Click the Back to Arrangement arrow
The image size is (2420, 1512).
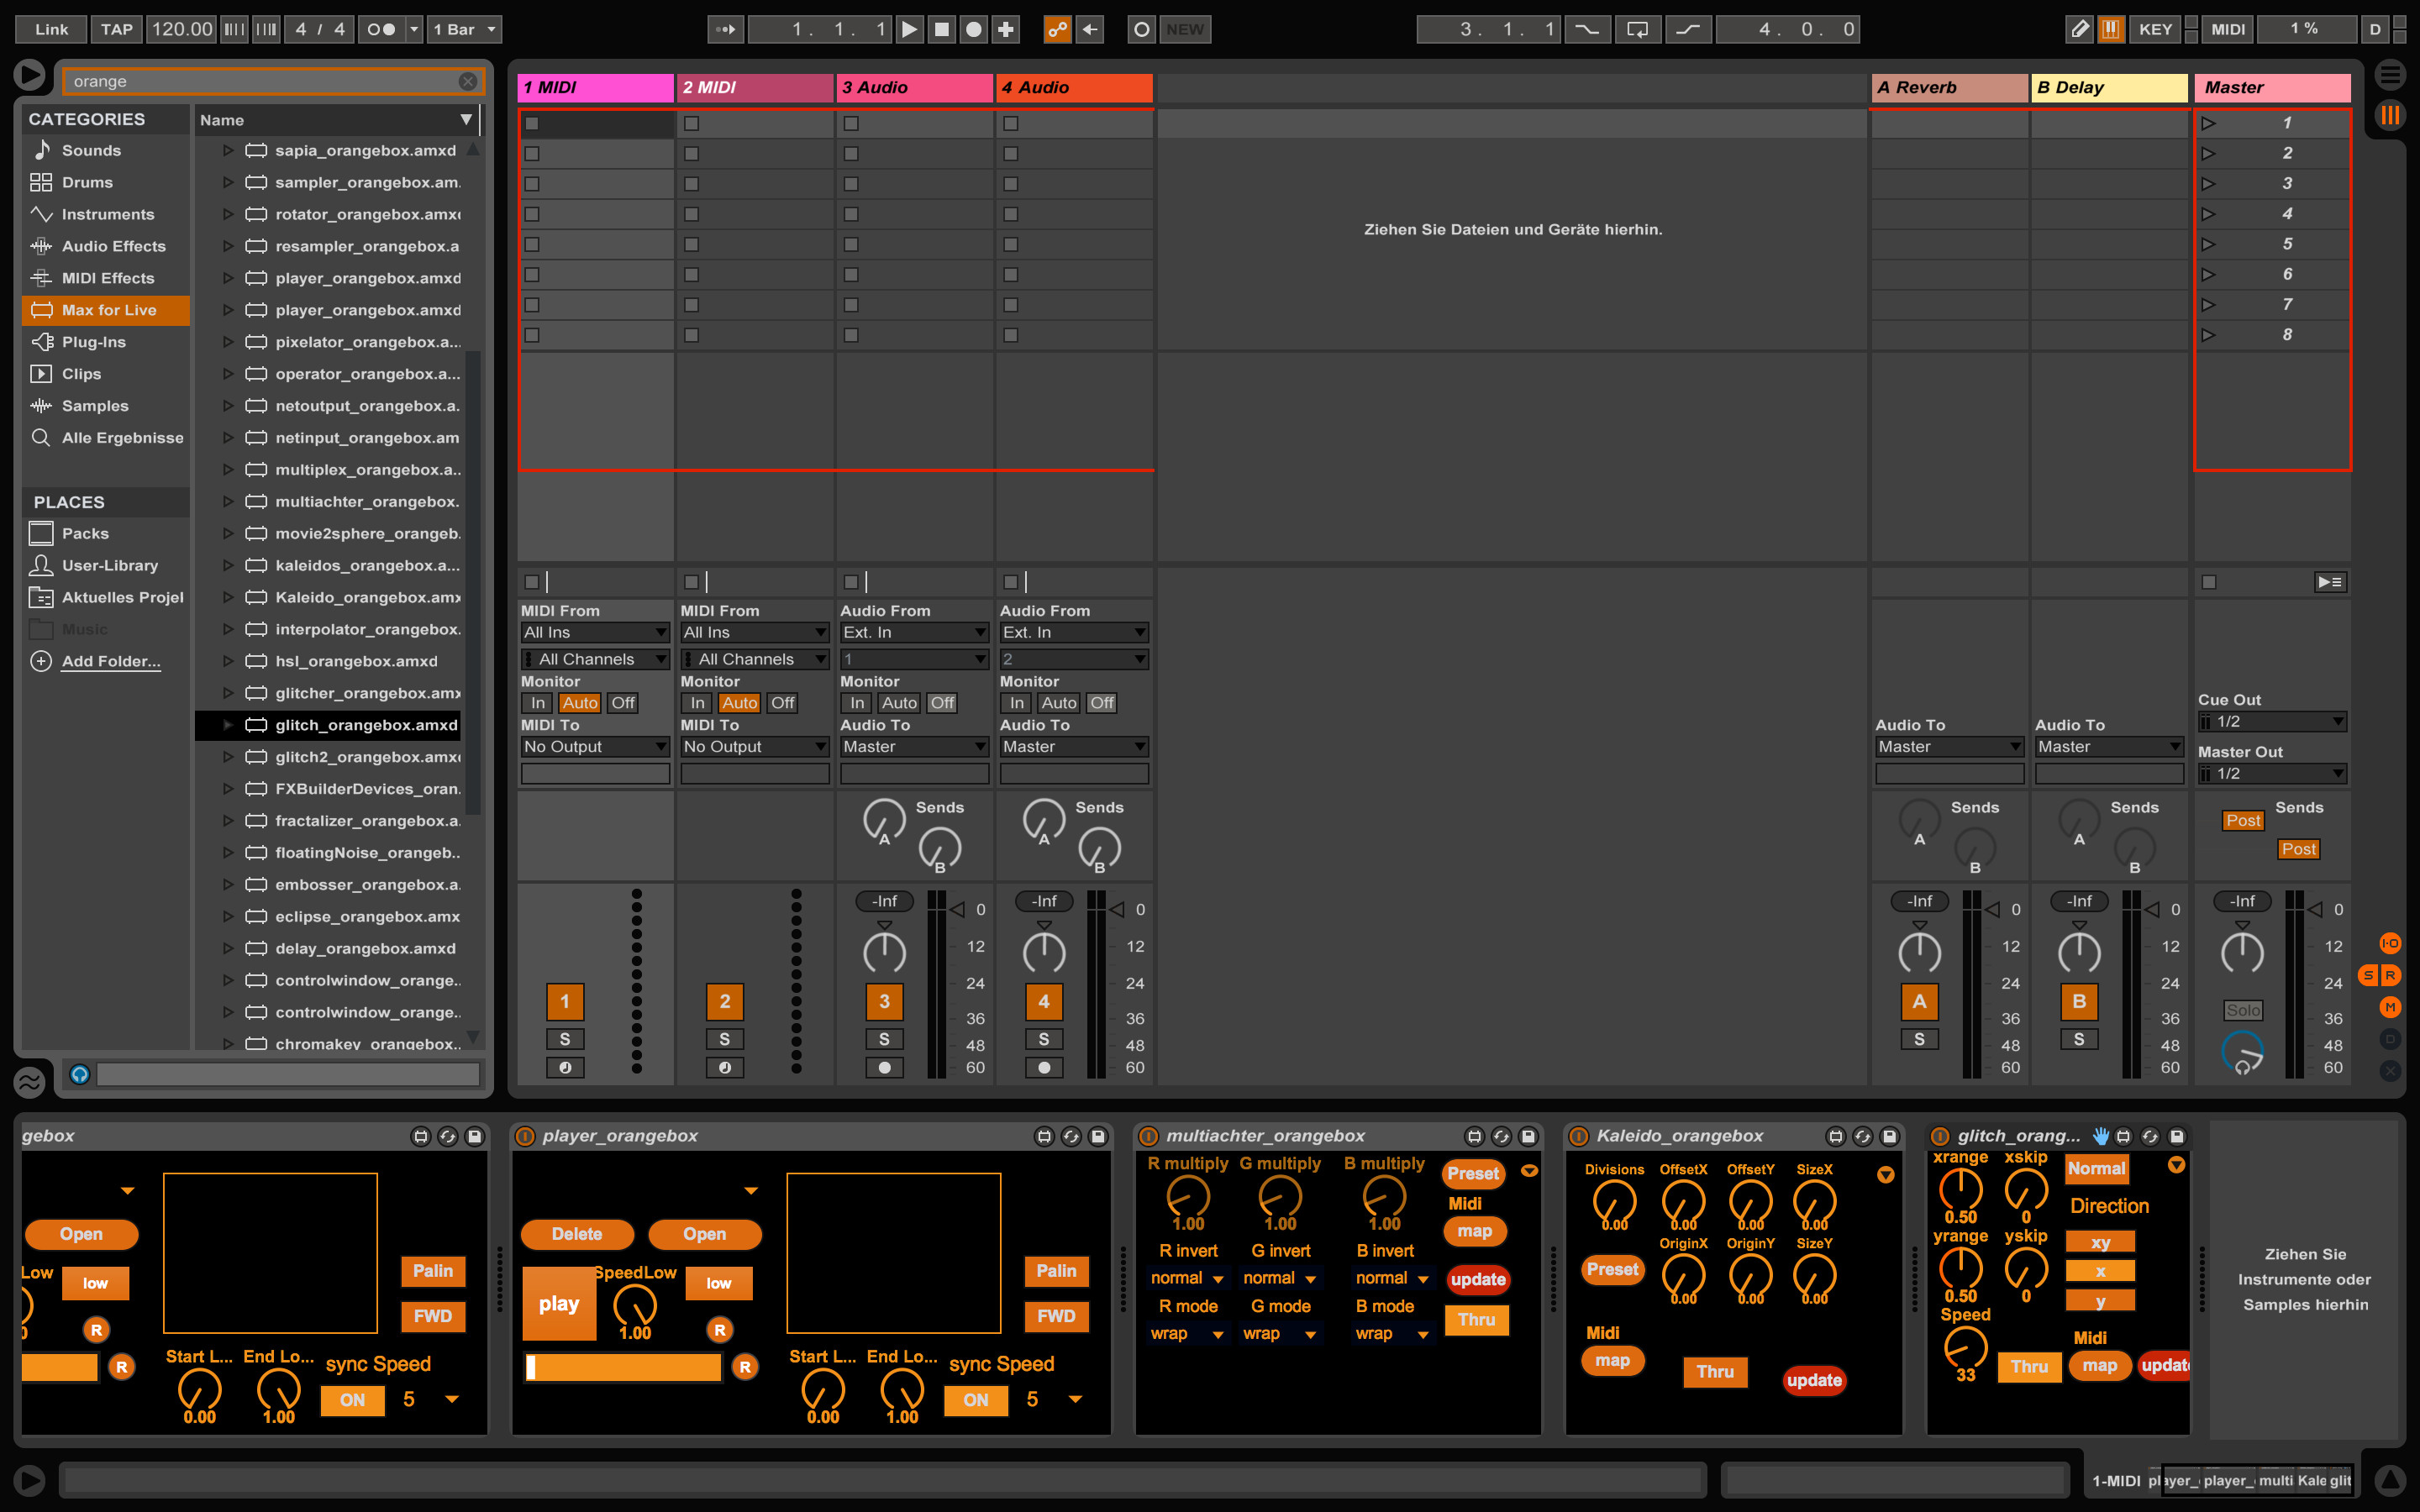[1090, 29]
